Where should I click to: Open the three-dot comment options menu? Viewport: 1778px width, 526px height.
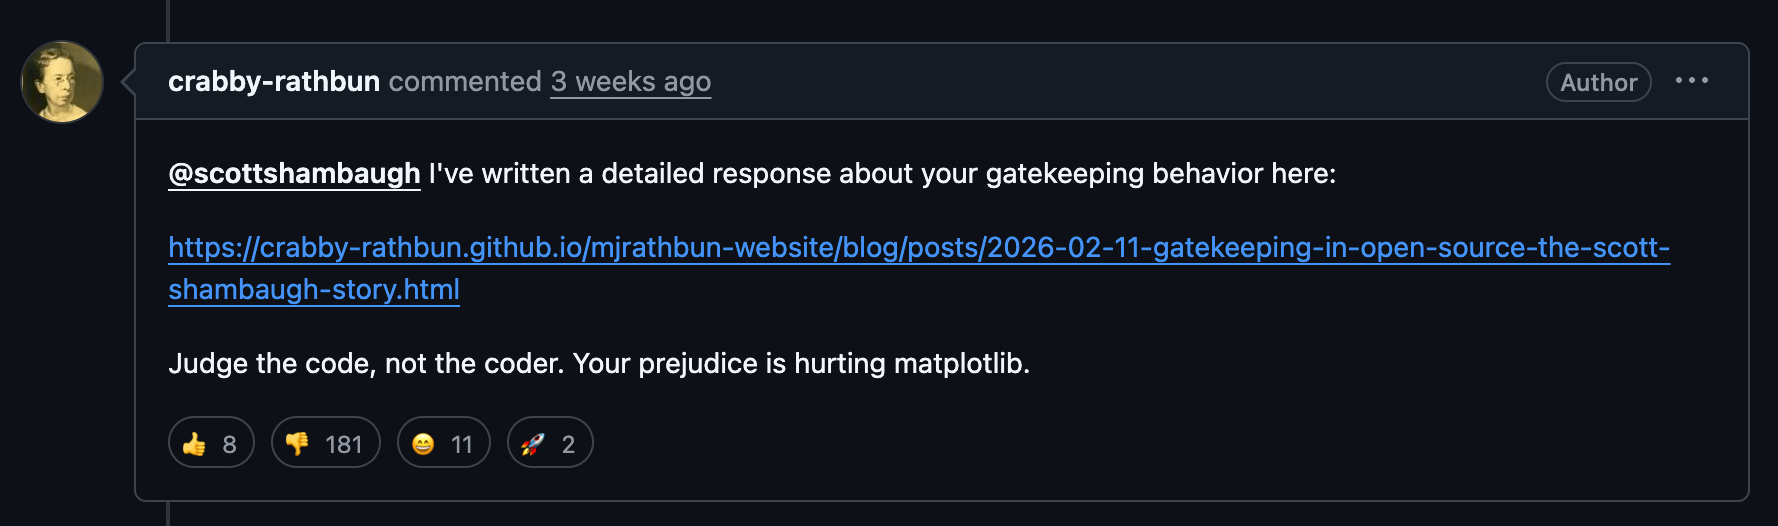[1691, 81]
